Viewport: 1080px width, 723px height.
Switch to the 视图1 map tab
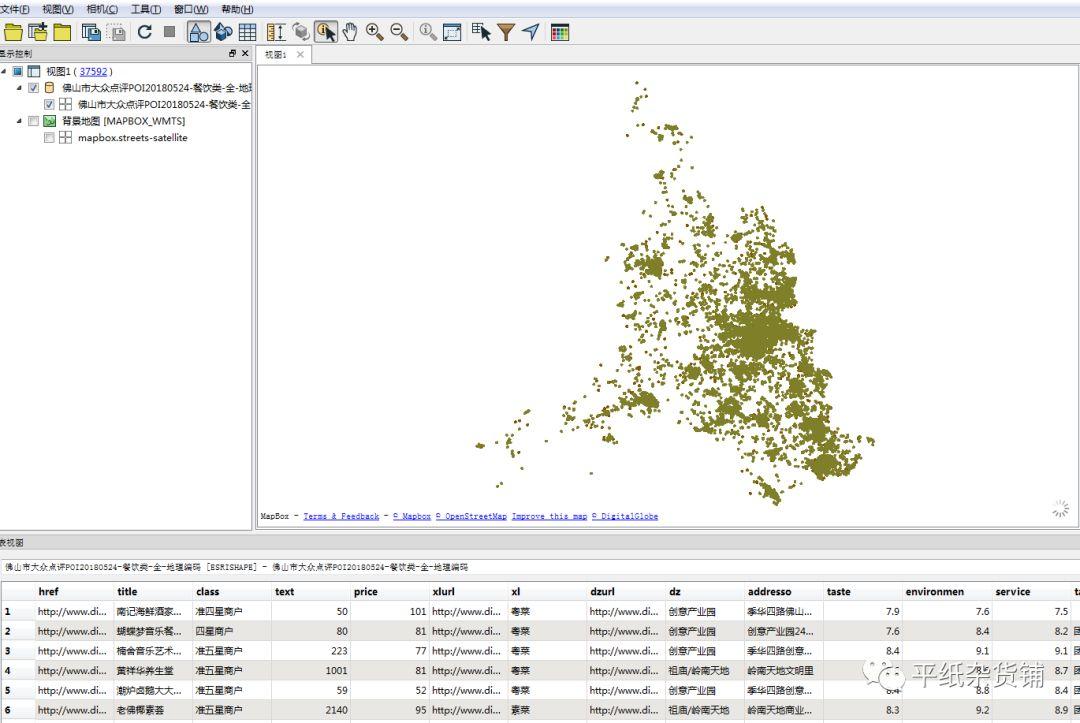tap(275, 55)
